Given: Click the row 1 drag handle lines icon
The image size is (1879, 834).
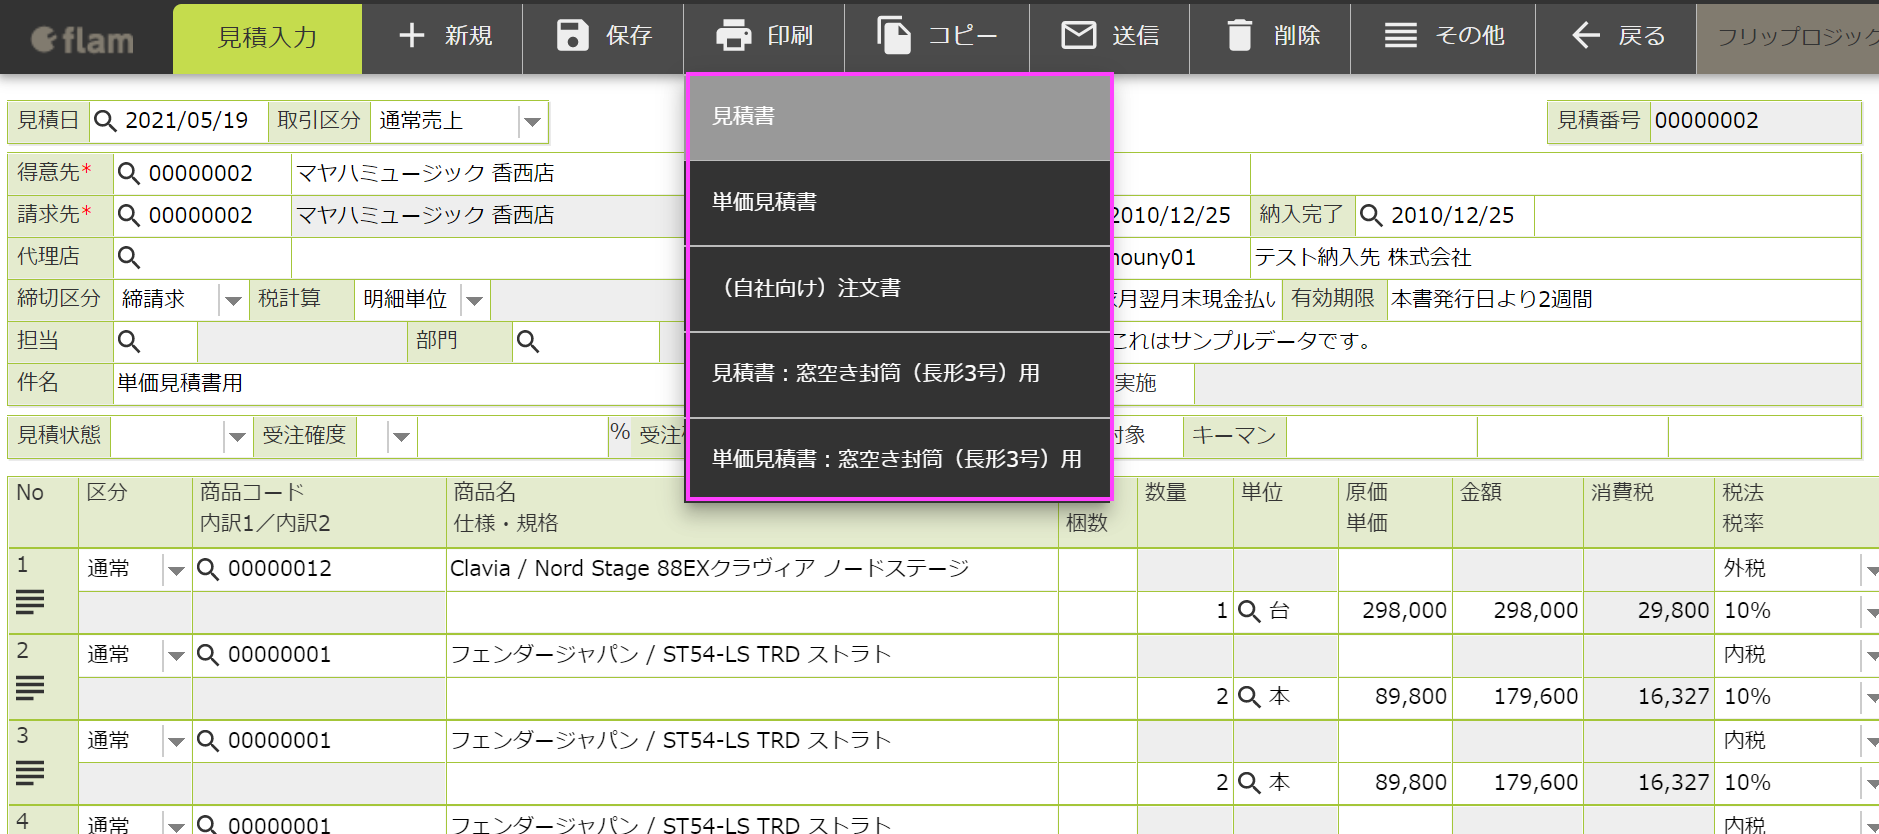Looking at the screenshot, I should tap(30, 601).
